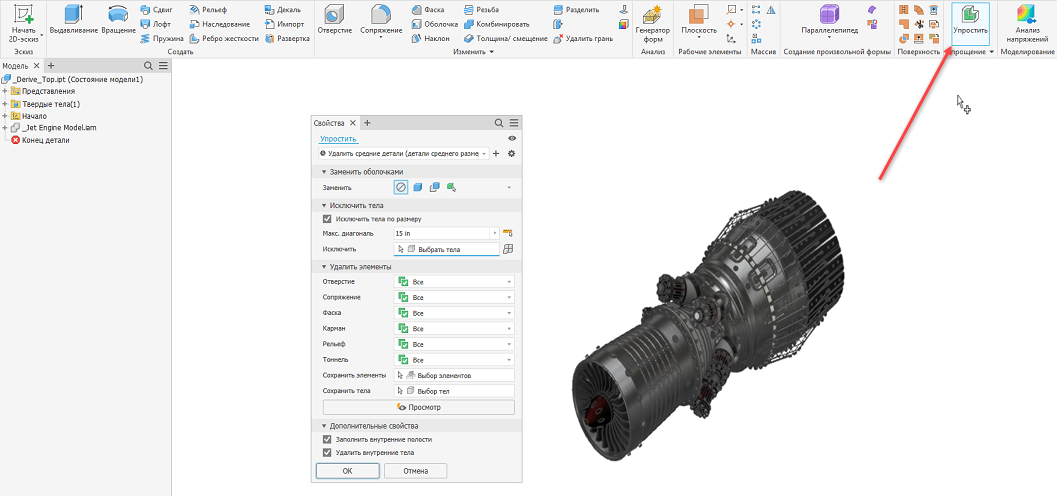Click the Просмотр preview button
Viewport: 1057px width, 496px height.
tap(419, 407)
